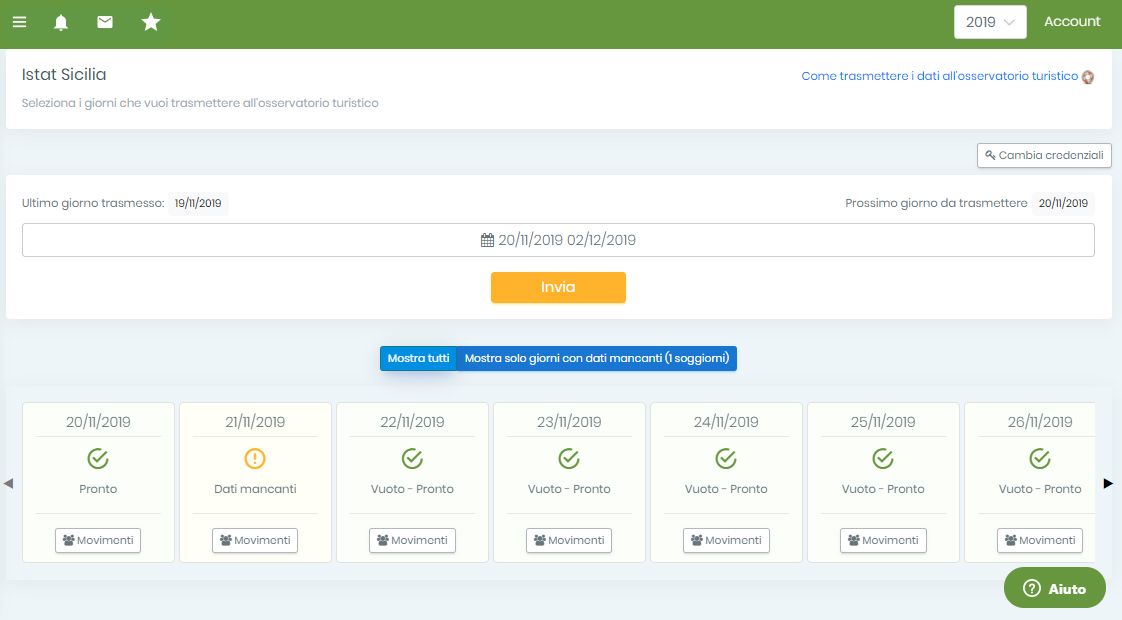Click the 20/11/2019 next day to transmit value

coord(1063,203)
